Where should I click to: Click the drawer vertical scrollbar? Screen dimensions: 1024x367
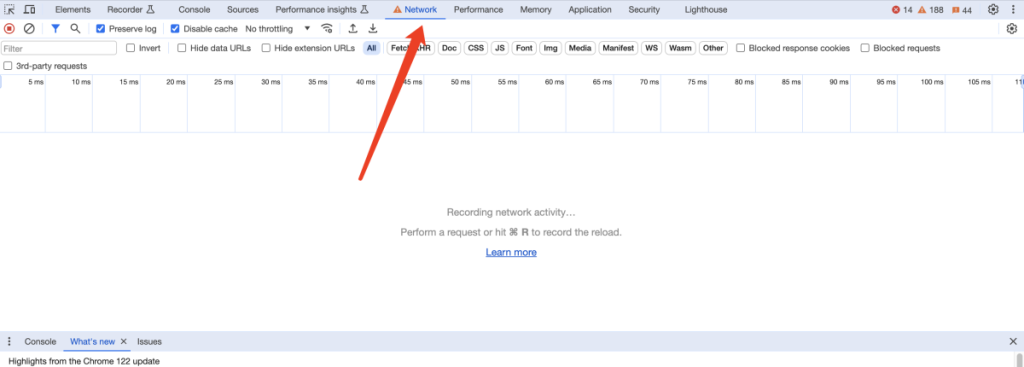coord(1019,360)
